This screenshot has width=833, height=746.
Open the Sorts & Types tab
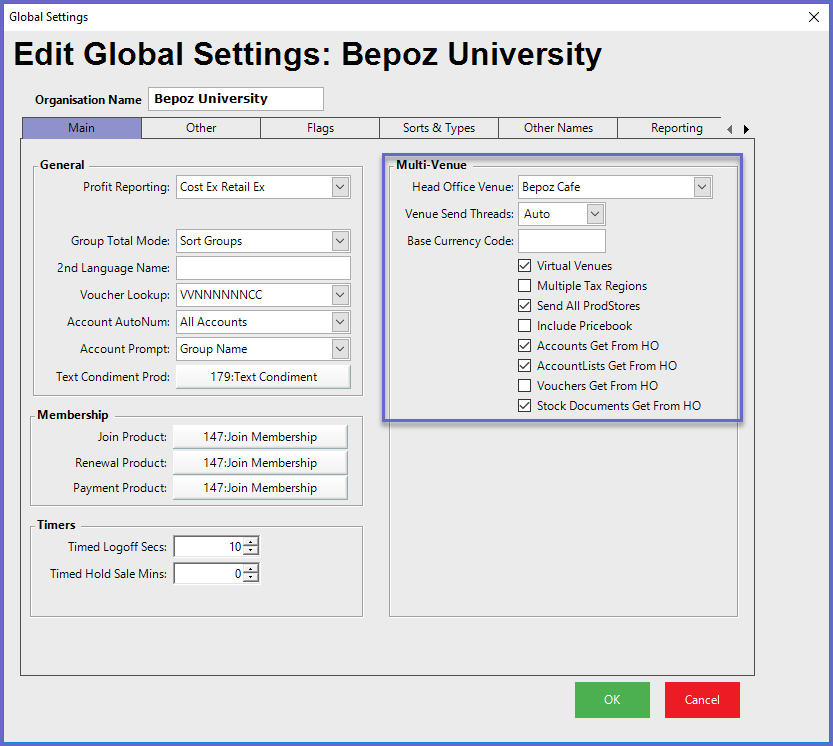[x=439, y=128]
